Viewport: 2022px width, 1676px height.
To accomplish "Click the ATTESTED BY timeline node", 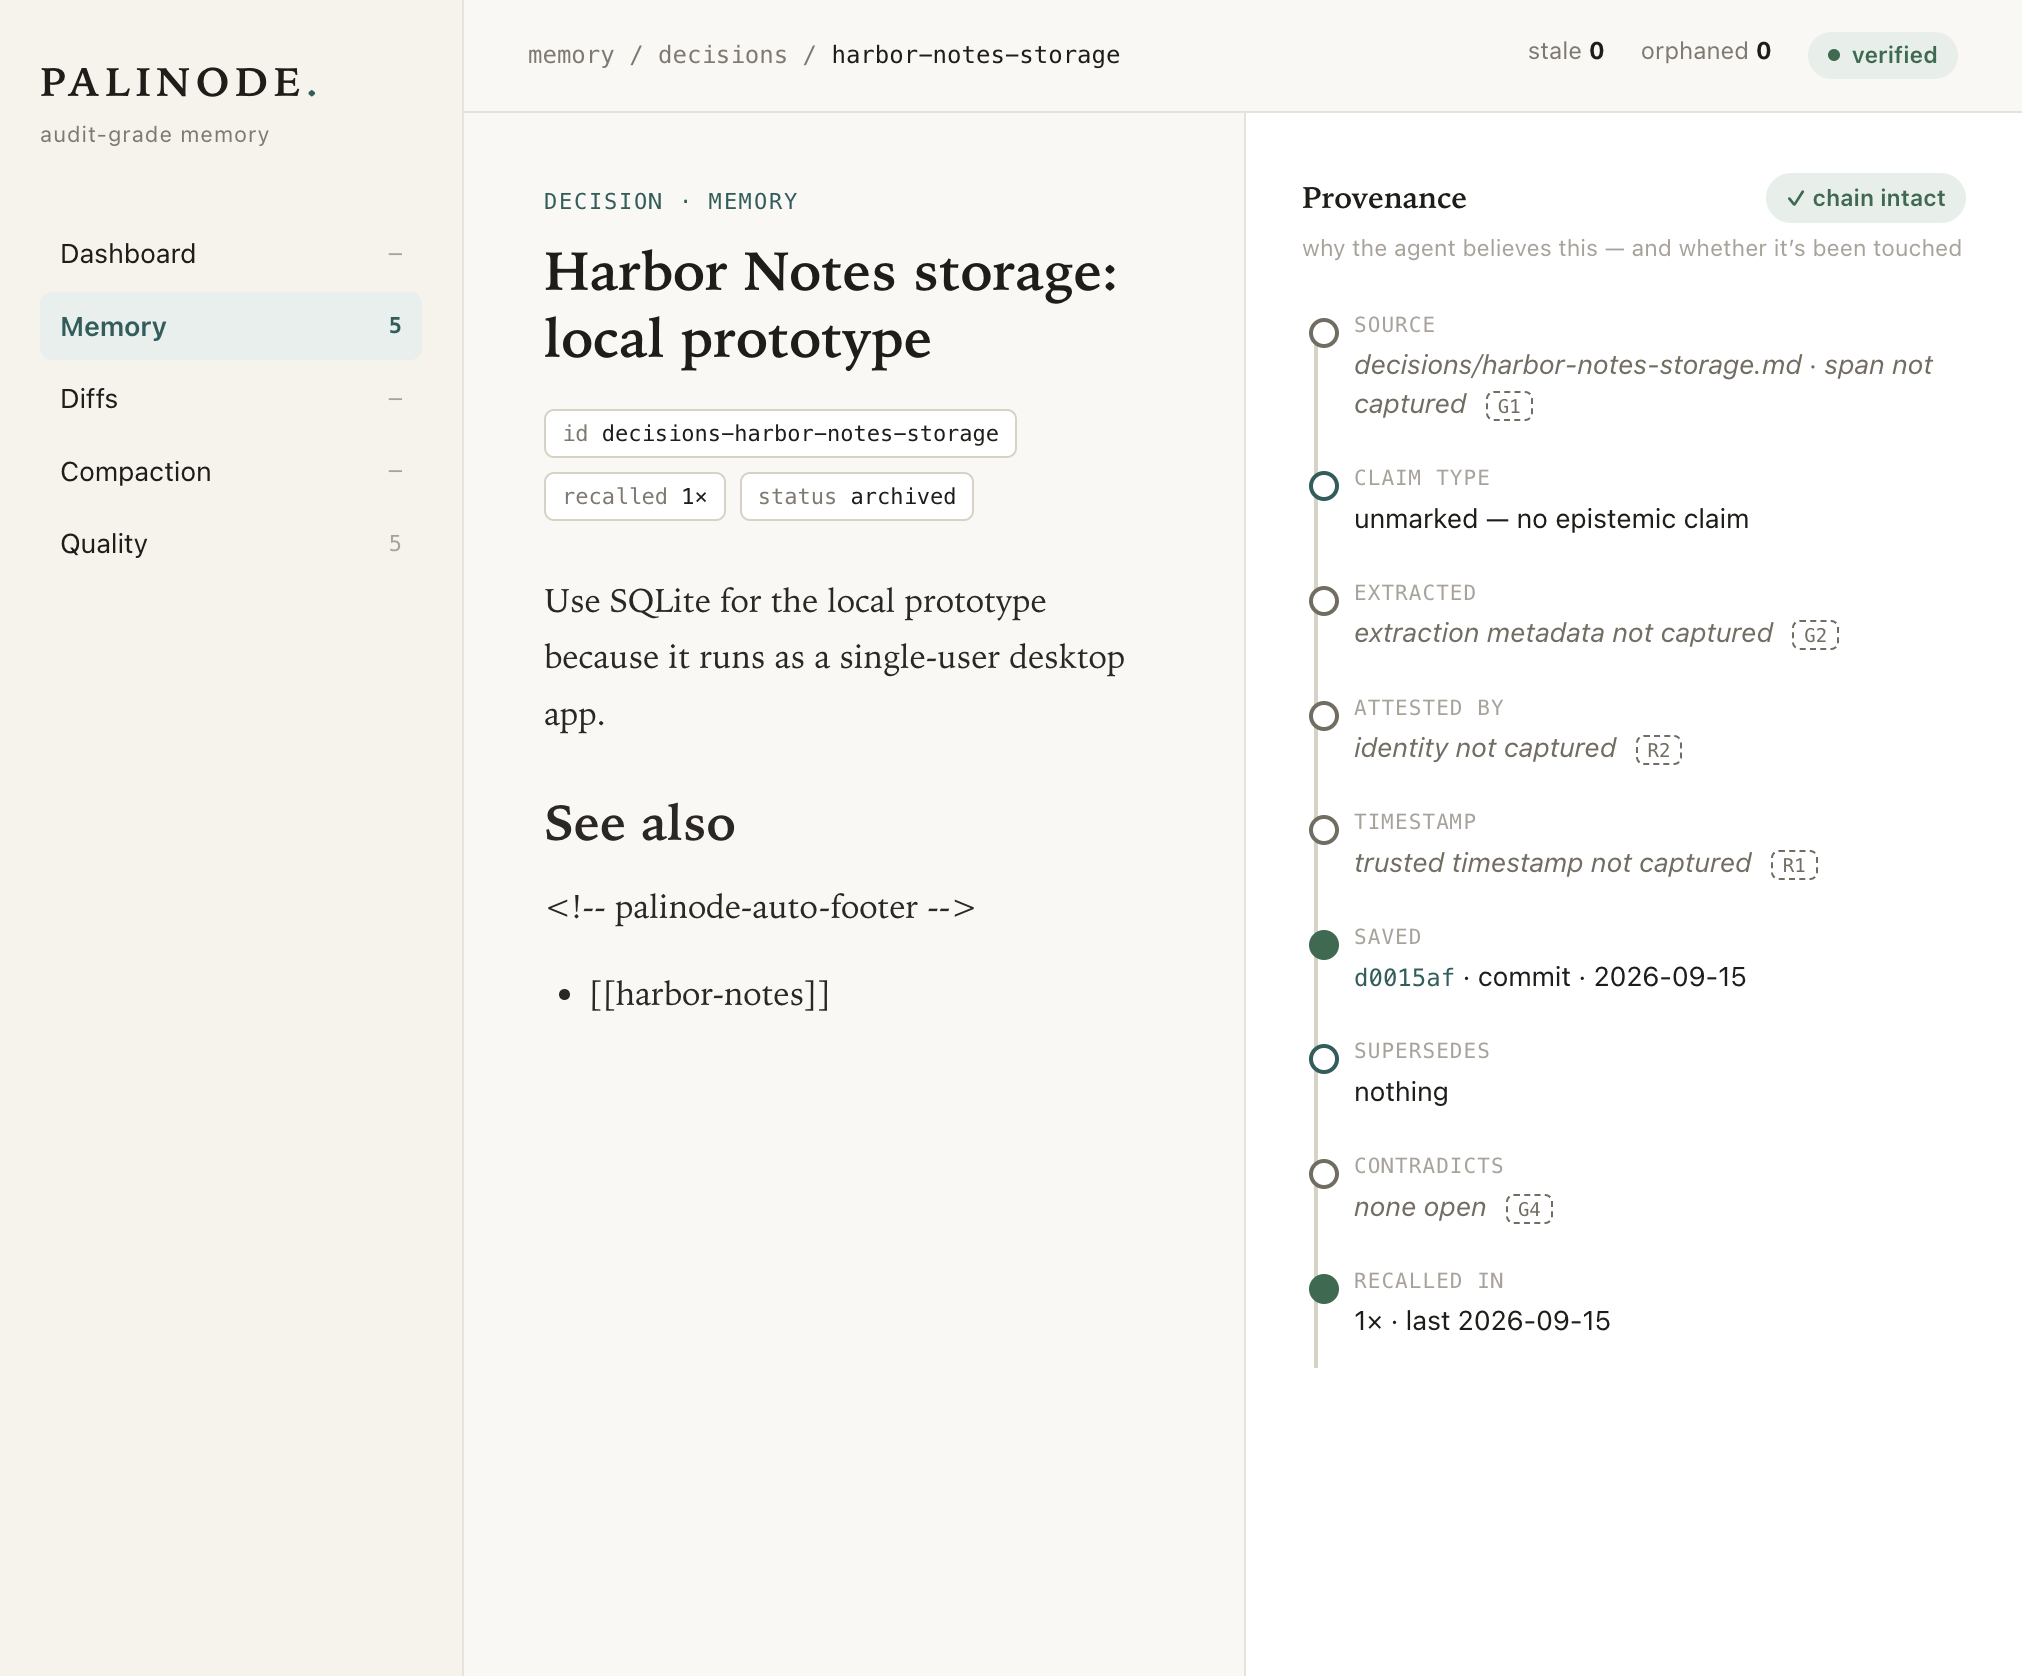I will click(x=1324, y=716).
